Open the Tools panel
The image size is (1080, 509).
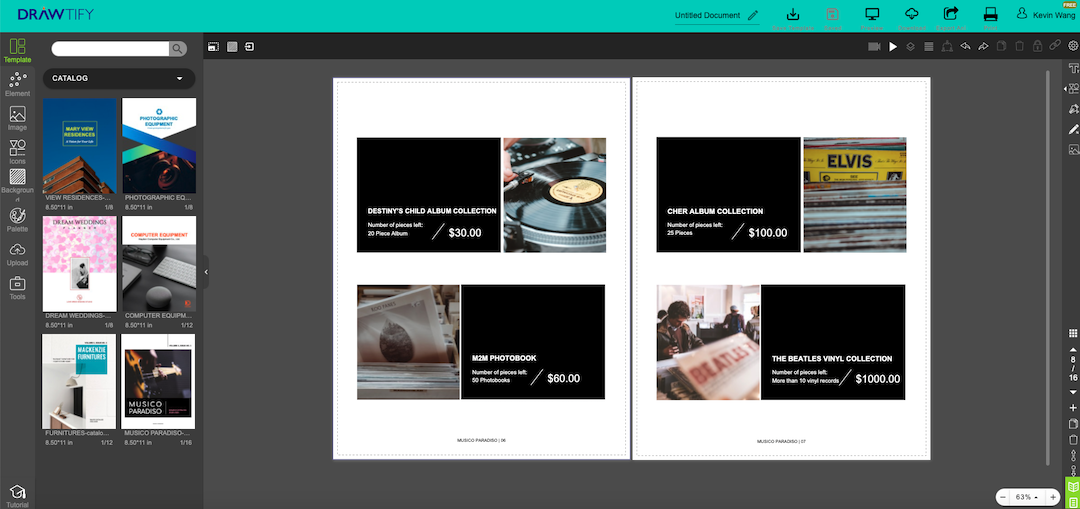coord(17,288)
